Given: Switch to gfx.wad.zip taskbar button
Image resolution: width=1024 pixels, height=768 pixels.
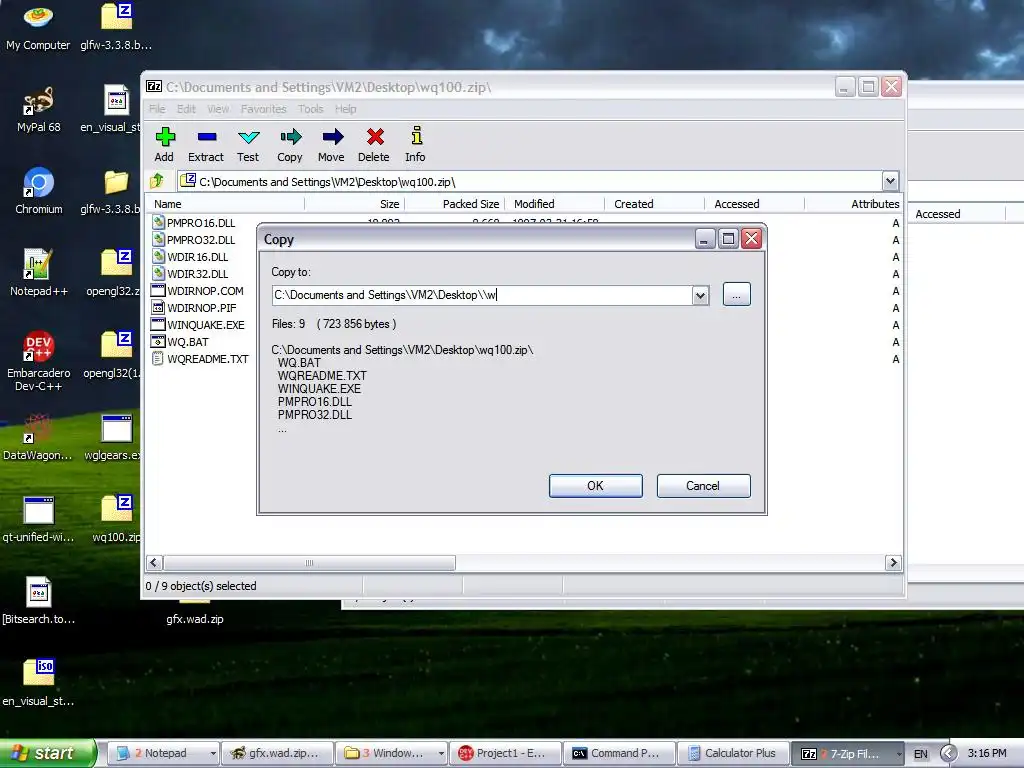Looking at the screenshot, I should point(278,753).
